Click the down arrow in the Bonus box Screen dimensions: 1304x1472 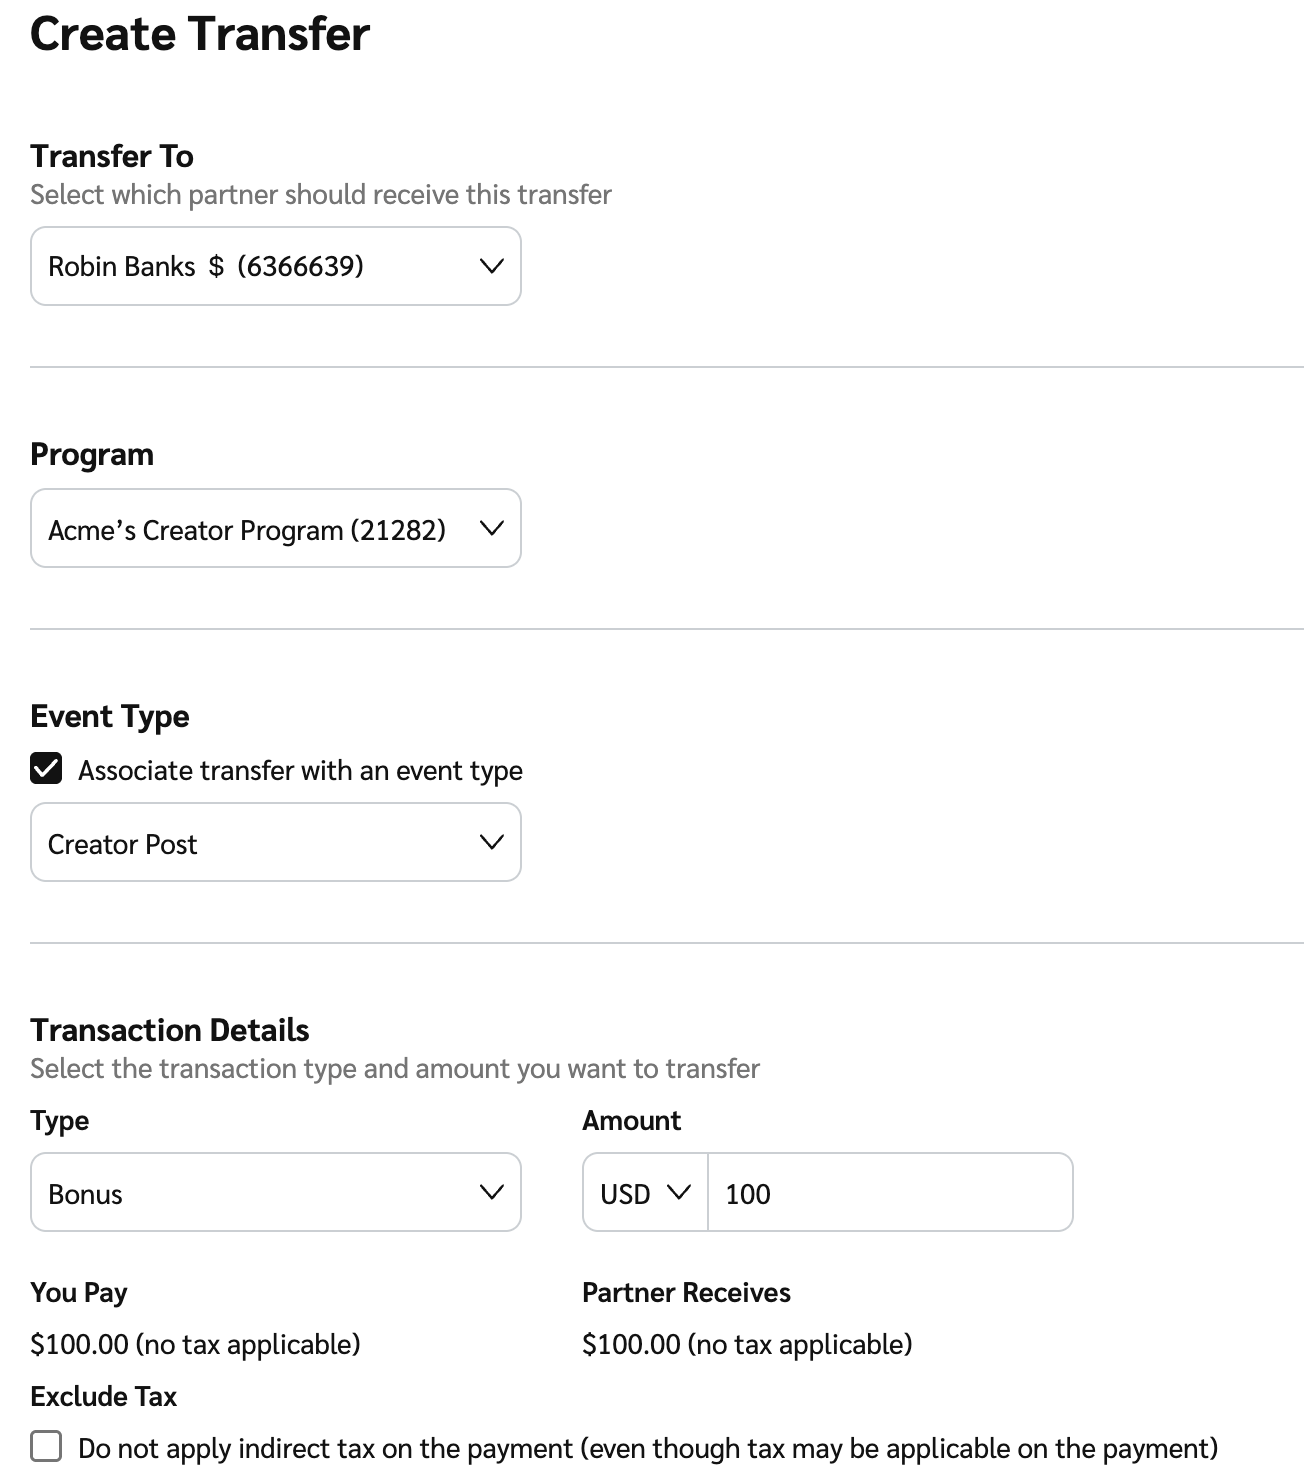tap(491, 1192)
